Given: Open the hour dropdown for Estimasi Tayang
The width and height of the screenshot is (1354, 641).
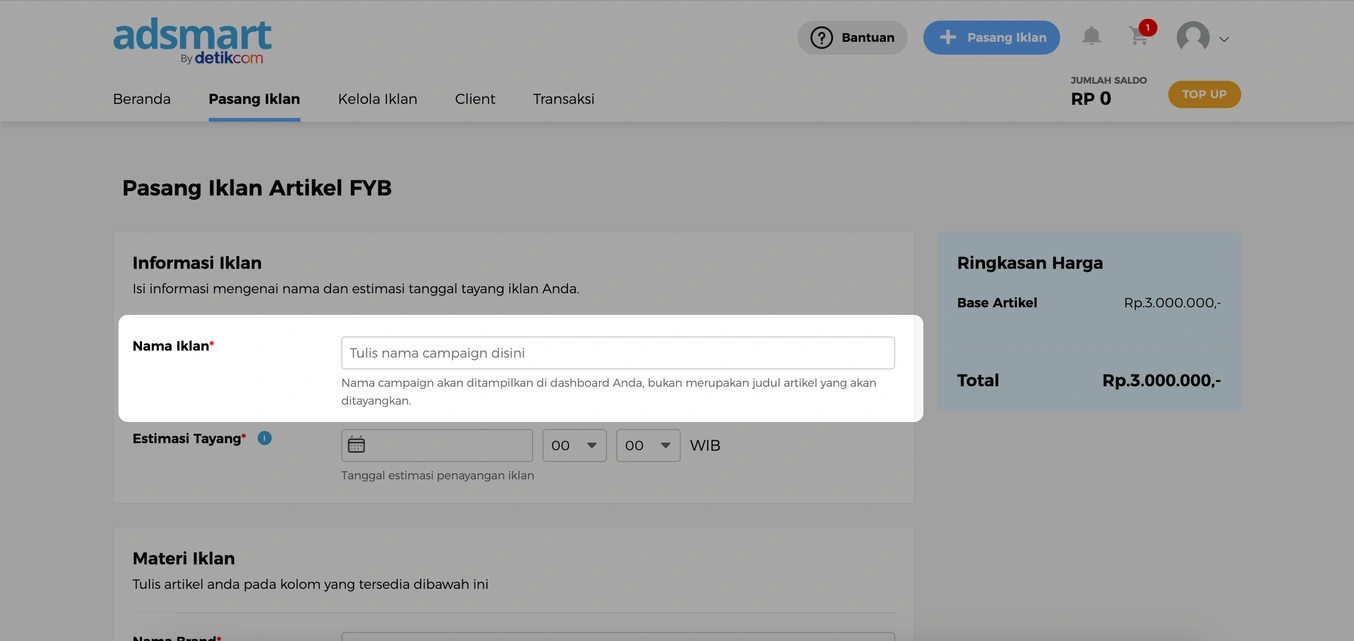Looking at the screenshot, I should 574,445.
